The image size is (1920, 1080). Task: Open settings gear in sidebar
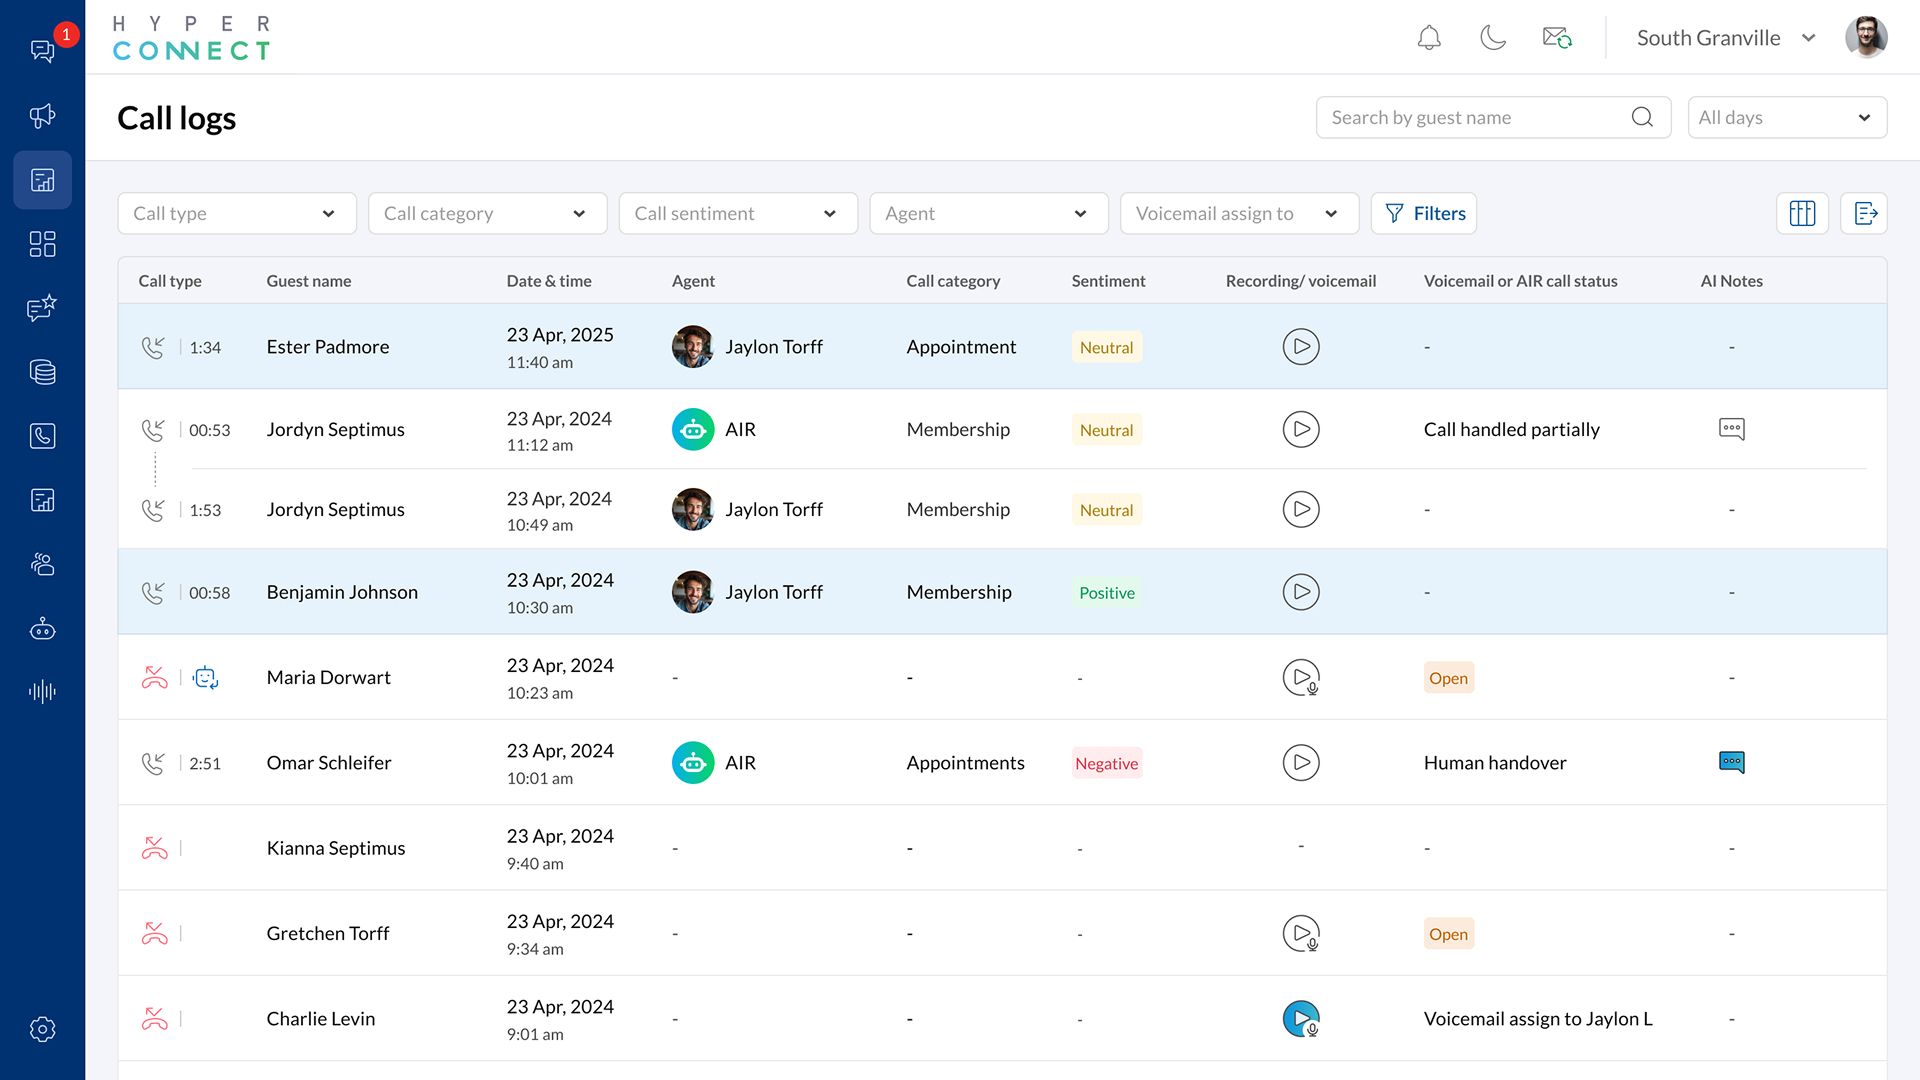42,1029
